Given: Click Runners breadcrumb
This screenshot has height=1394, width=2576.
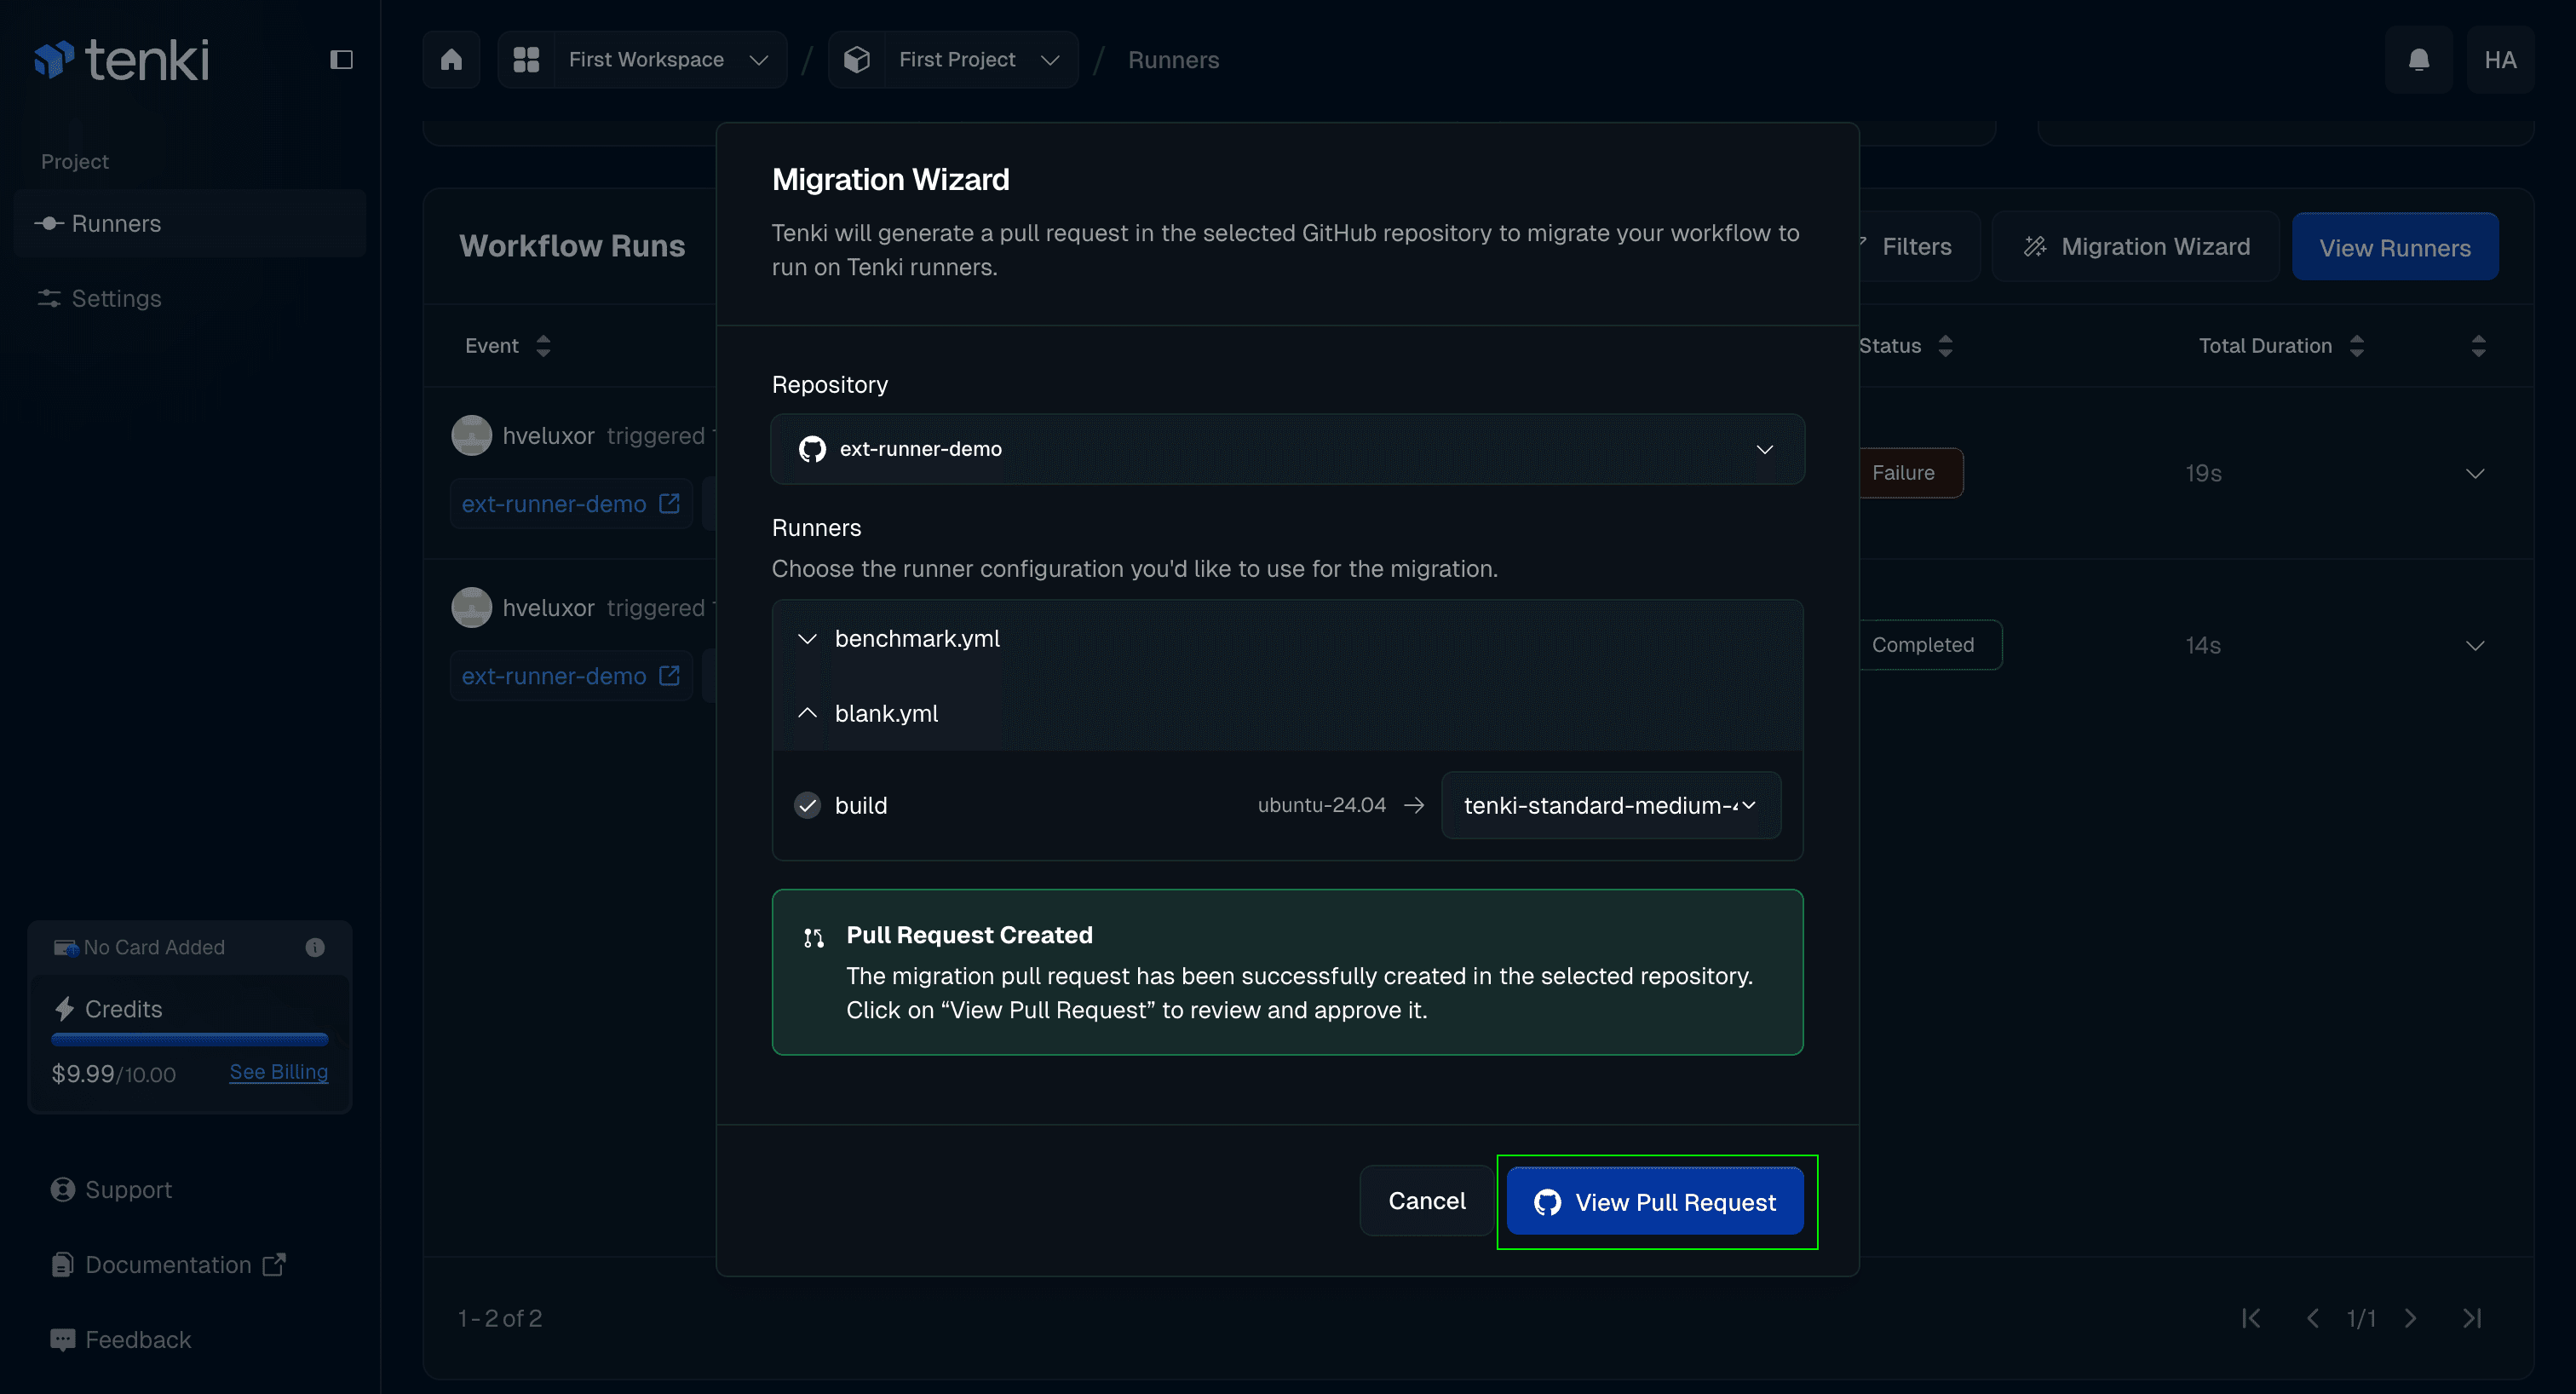Looking at the screenshot, I should coord(1173,60).
